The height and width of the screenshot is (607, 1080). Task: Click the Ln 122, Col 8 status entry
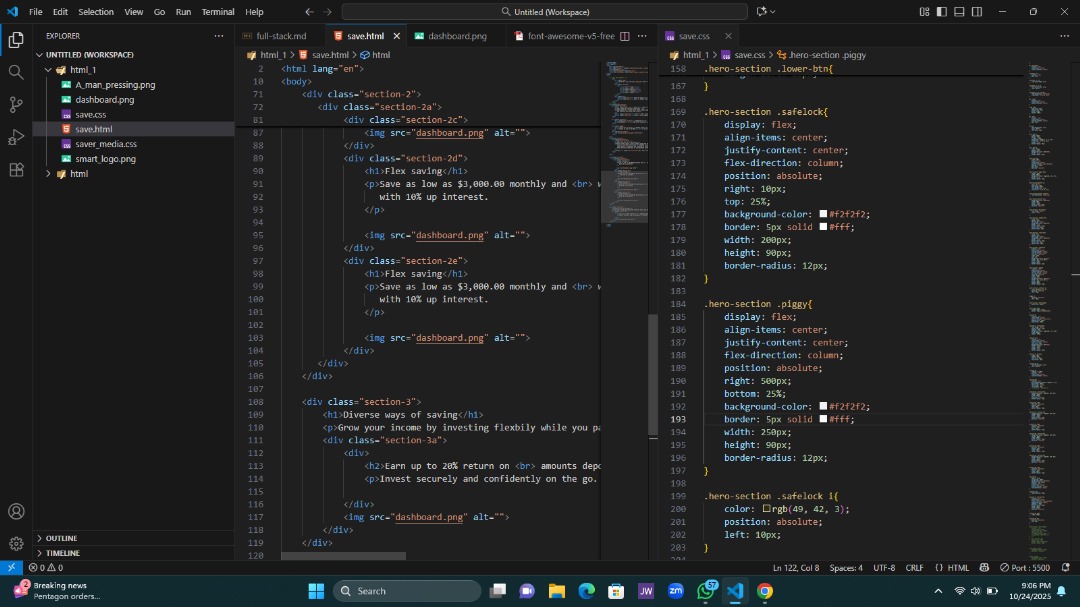coord(796,568)
